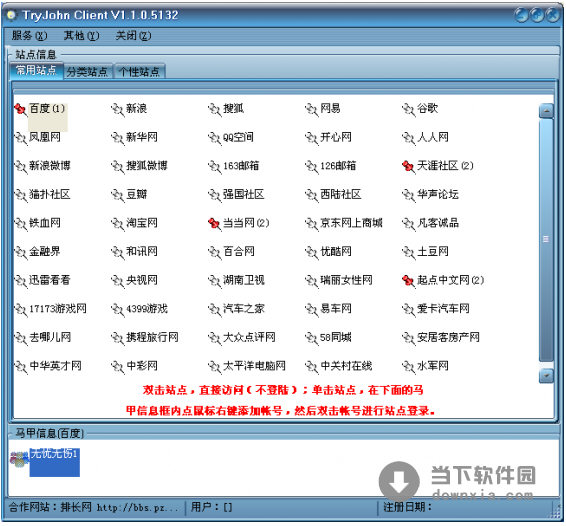The width and height of the screenshot is (566, 526).
Task: Click the vertical scrollbar thumb of site list
Action: (546, 240)
